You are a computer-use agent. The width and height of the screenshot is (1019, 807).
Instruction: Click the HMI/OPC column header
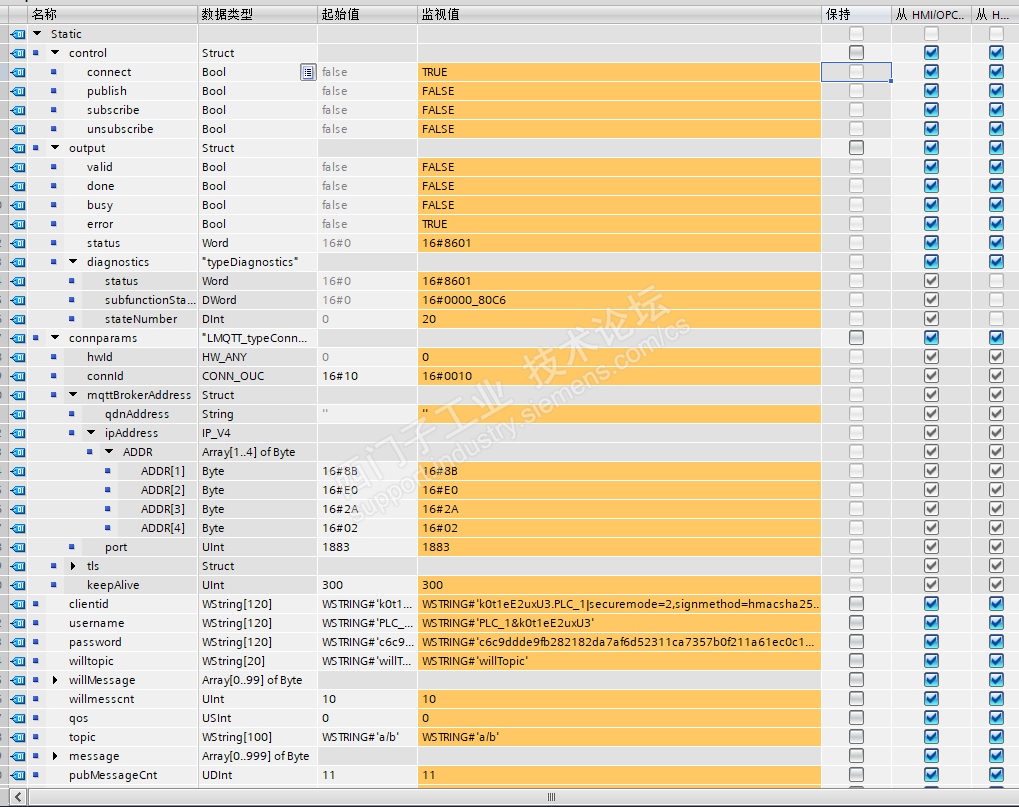coord(931,14)
